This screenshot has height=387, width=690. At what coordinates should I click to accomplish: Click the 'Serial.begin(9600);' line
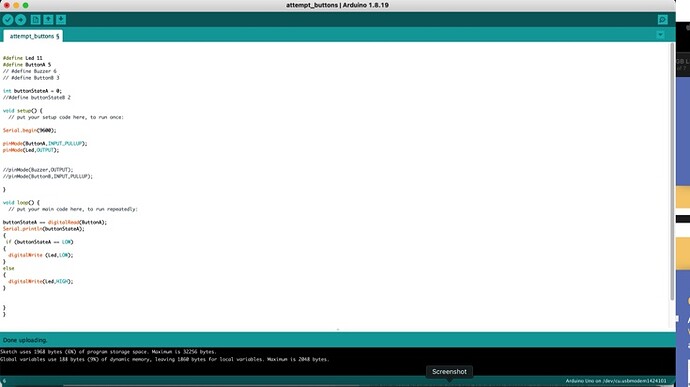29,130
